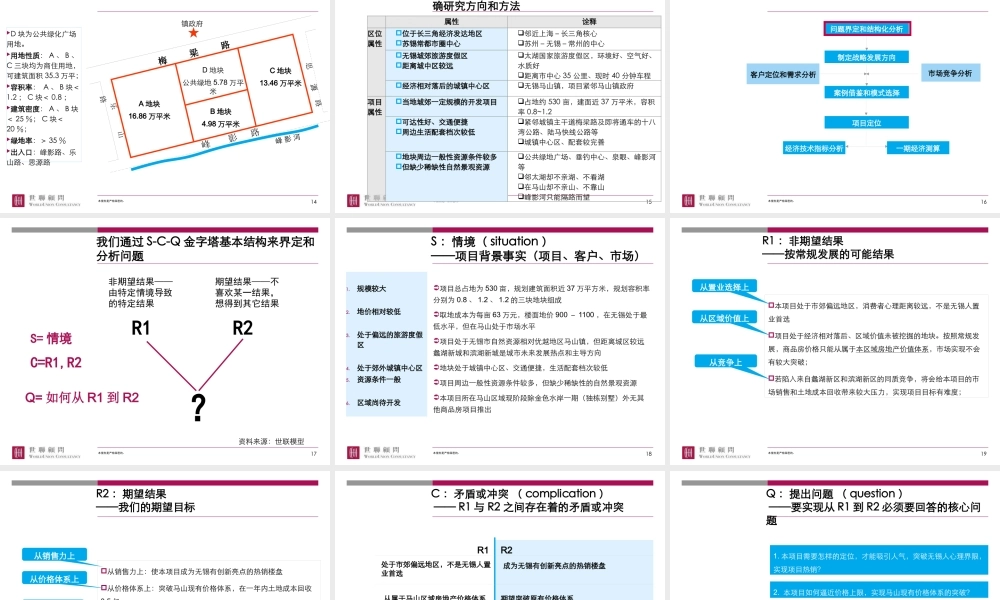Viewport: 1000px width, 600px height.
Task: Click the 处于偏远的旅游度假区 list item
Action: point(390,340)
